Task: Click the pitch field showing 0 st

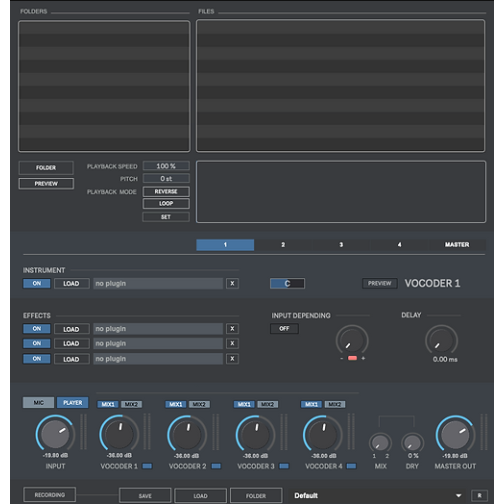Action: [166, 179]
